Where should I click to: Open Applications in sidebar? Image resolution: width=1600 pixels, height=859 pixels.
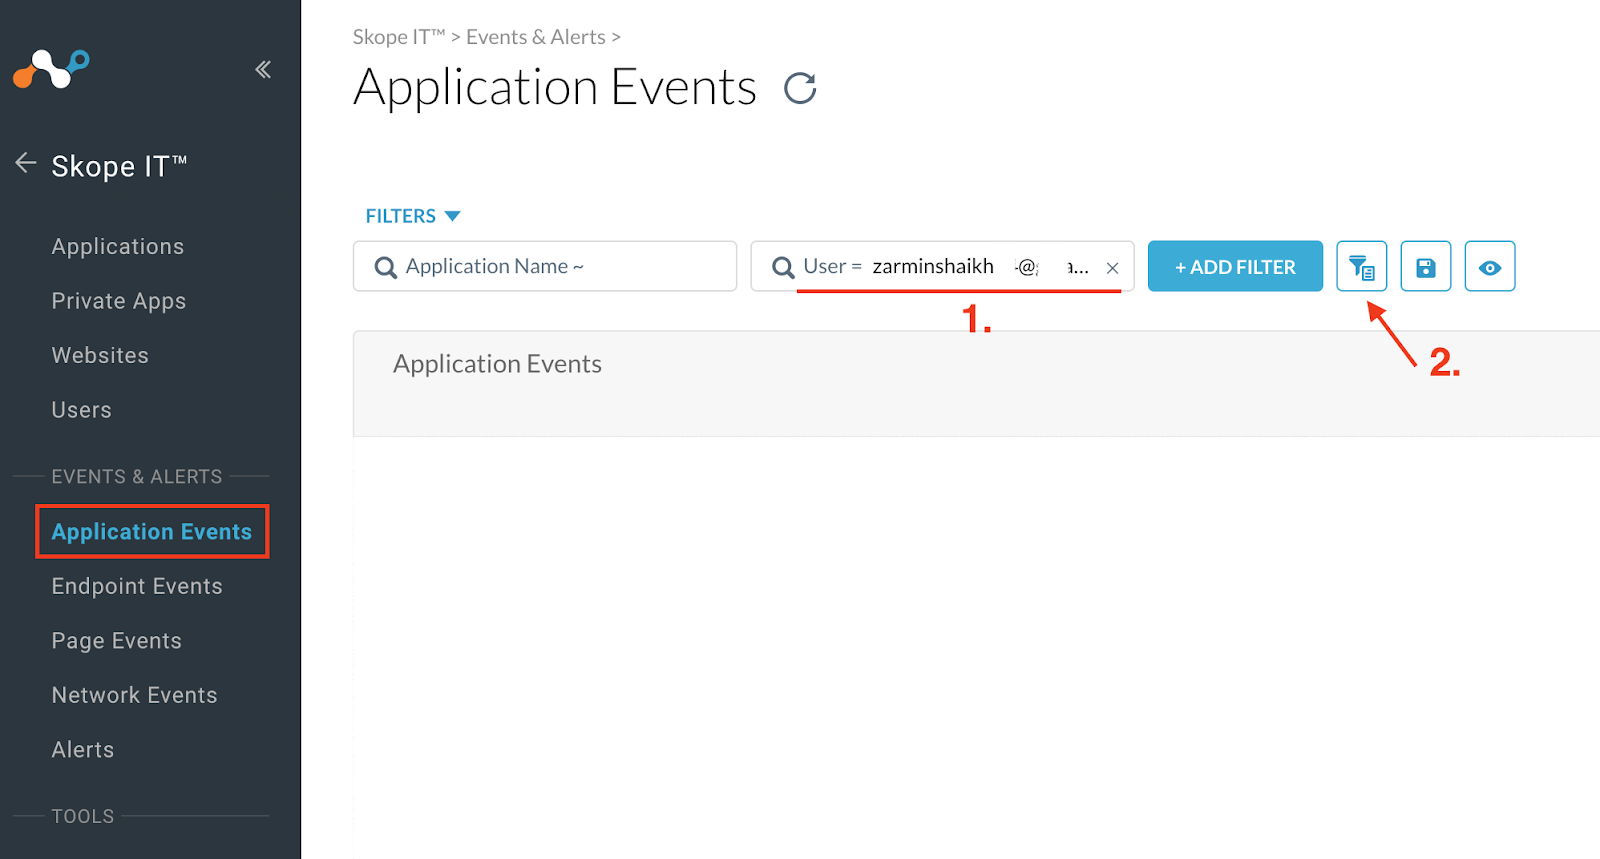pos(118,247)
